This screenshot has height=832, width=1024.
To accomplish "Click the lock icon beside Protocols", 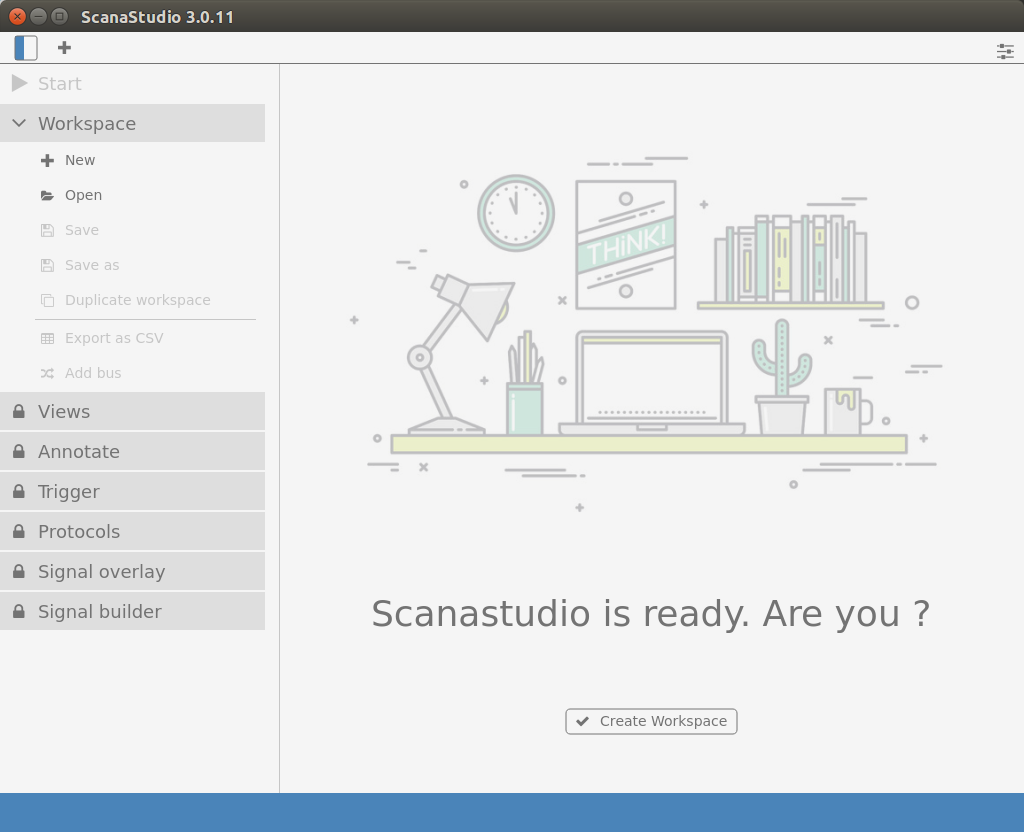I will [19, 531].
